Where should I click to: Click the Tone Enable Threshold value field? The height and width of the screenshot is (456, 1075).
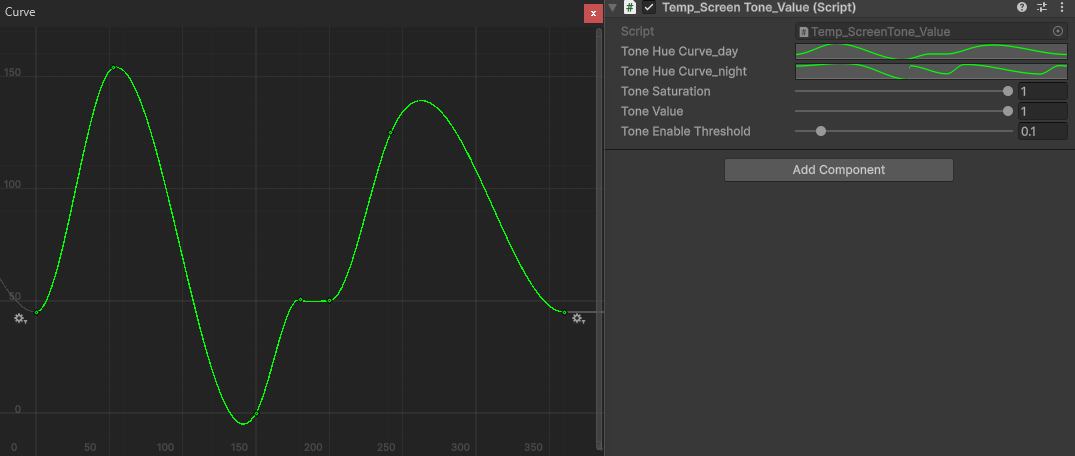[1042, 131]
